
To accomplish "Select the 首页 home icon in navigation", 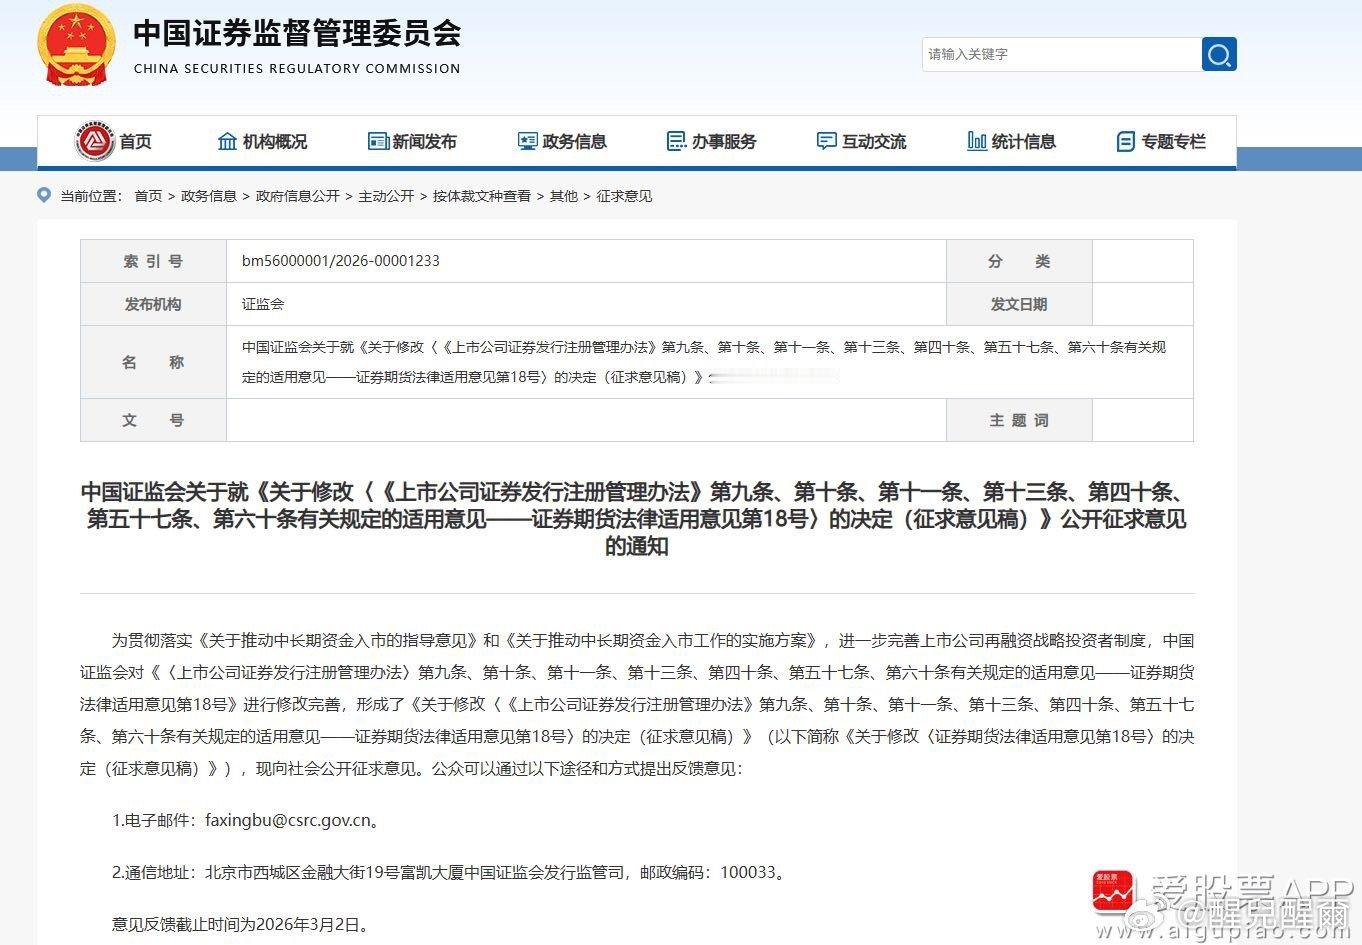I will pyautogui.click(x=94, y=141).
